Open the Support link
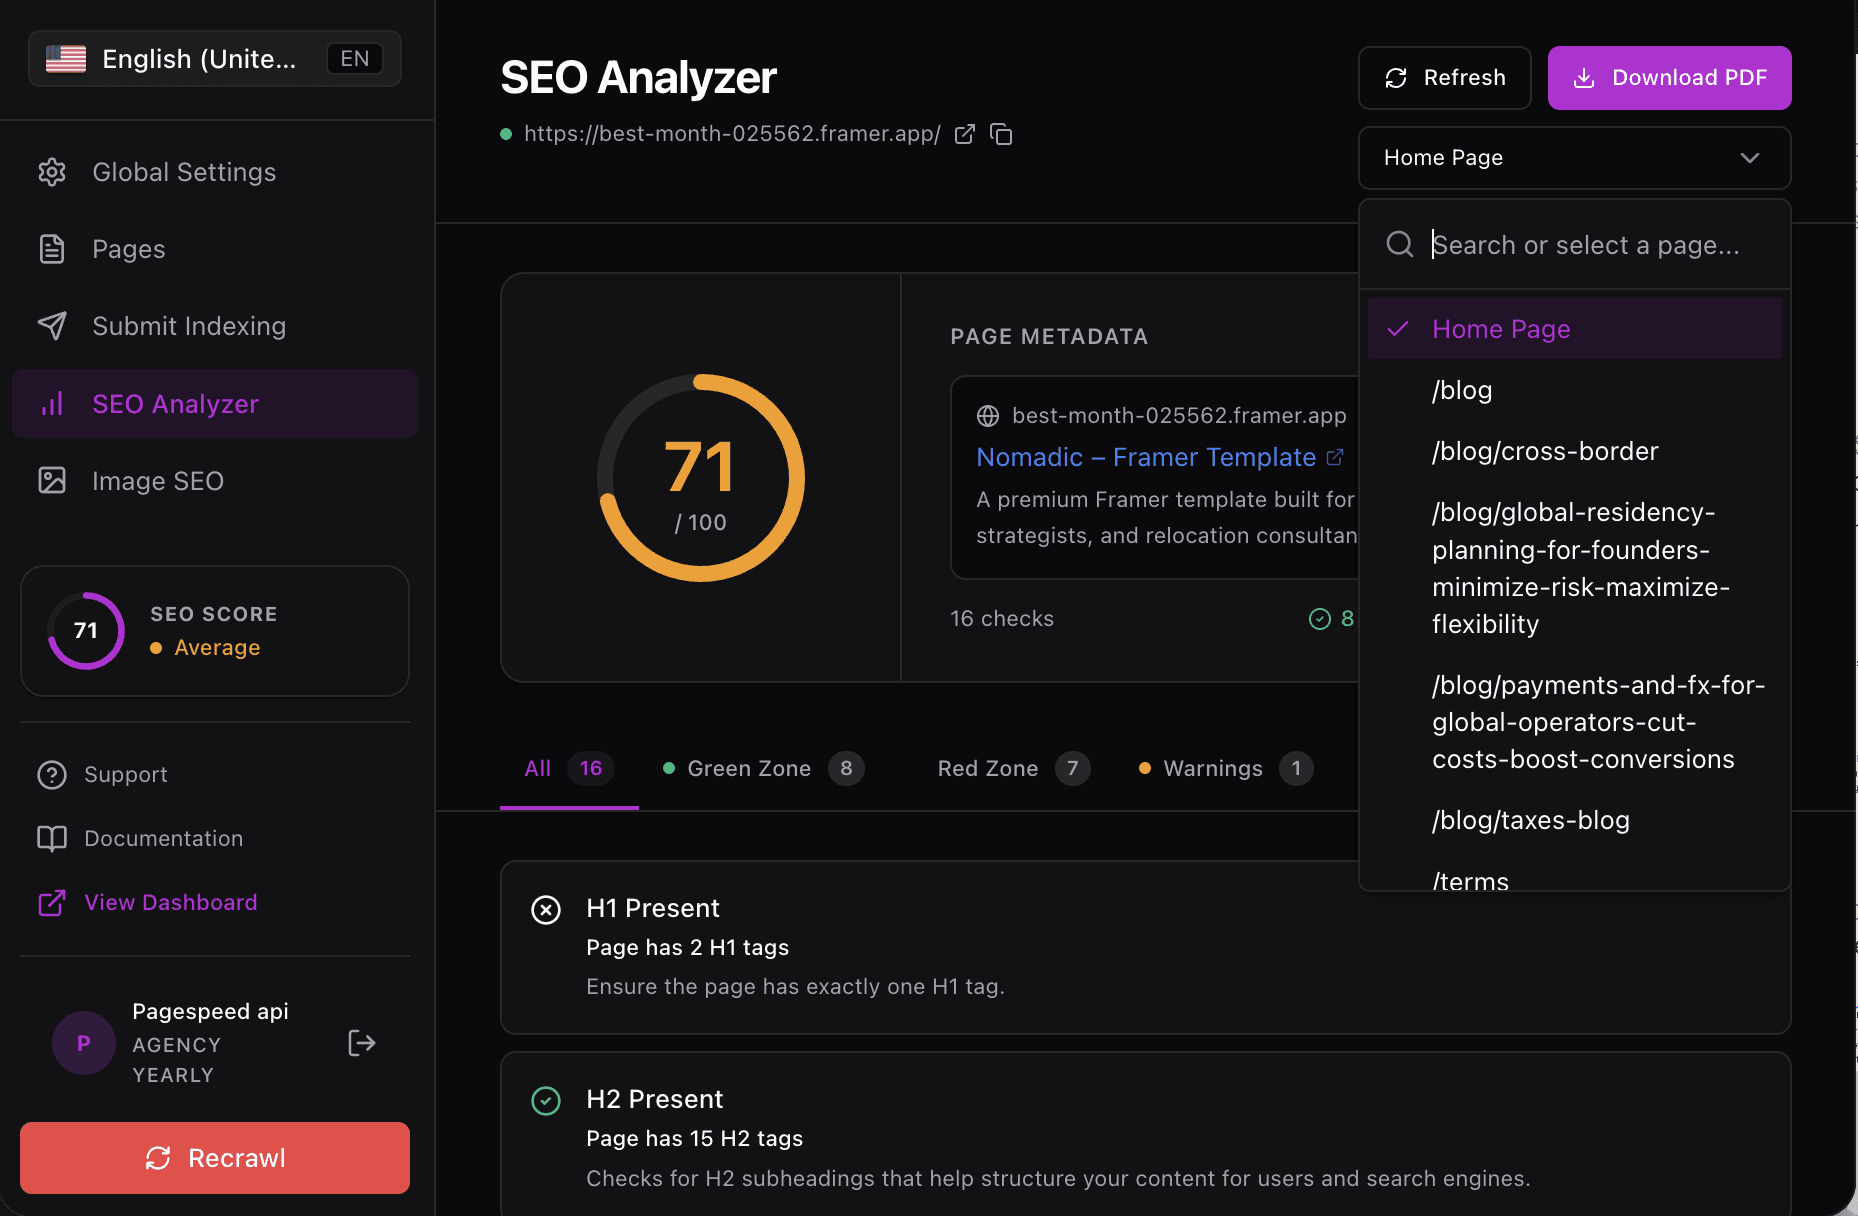The image size is (1858, 1216). click(x=125, y=775)
